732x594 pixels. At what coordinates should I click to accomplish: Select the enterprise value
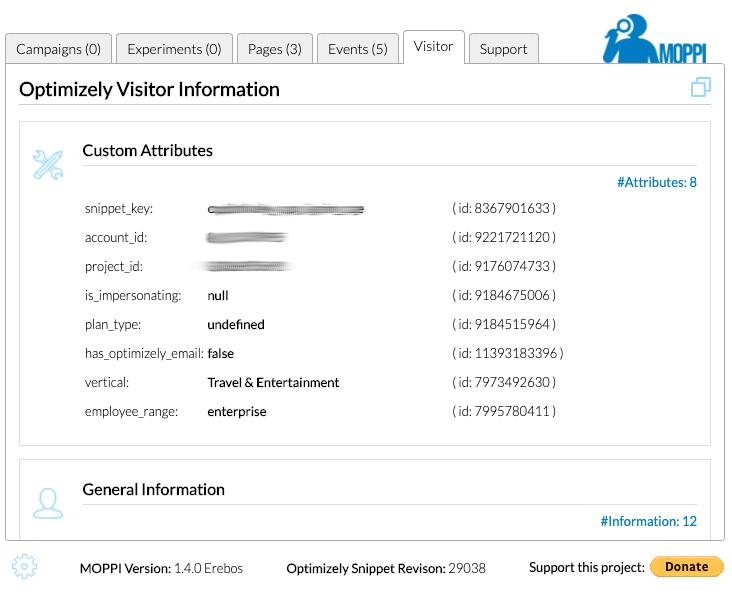click(x=237, y=411)
